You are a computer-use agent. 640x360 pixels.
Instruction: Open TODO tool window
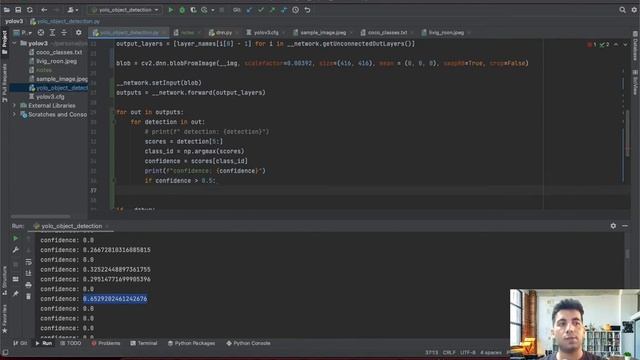71,343
